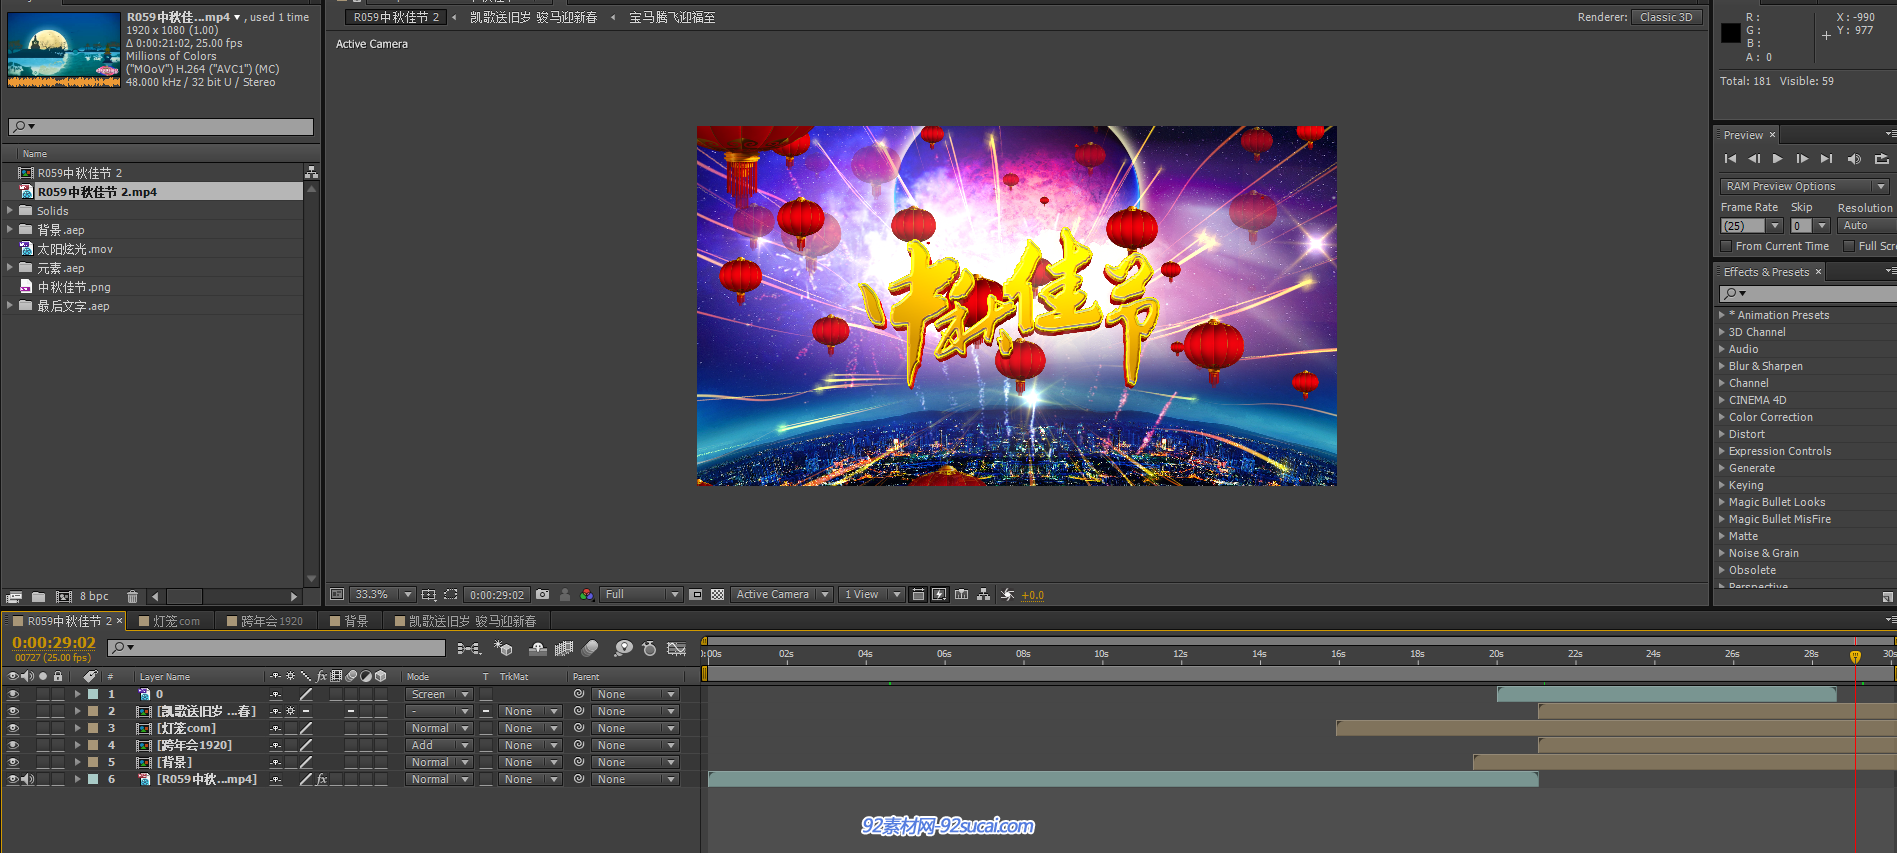Image resolution: width=1897 pixels, height=853 pixels.
Task: Create a new folder in Project panel
Action: [38, 596]
